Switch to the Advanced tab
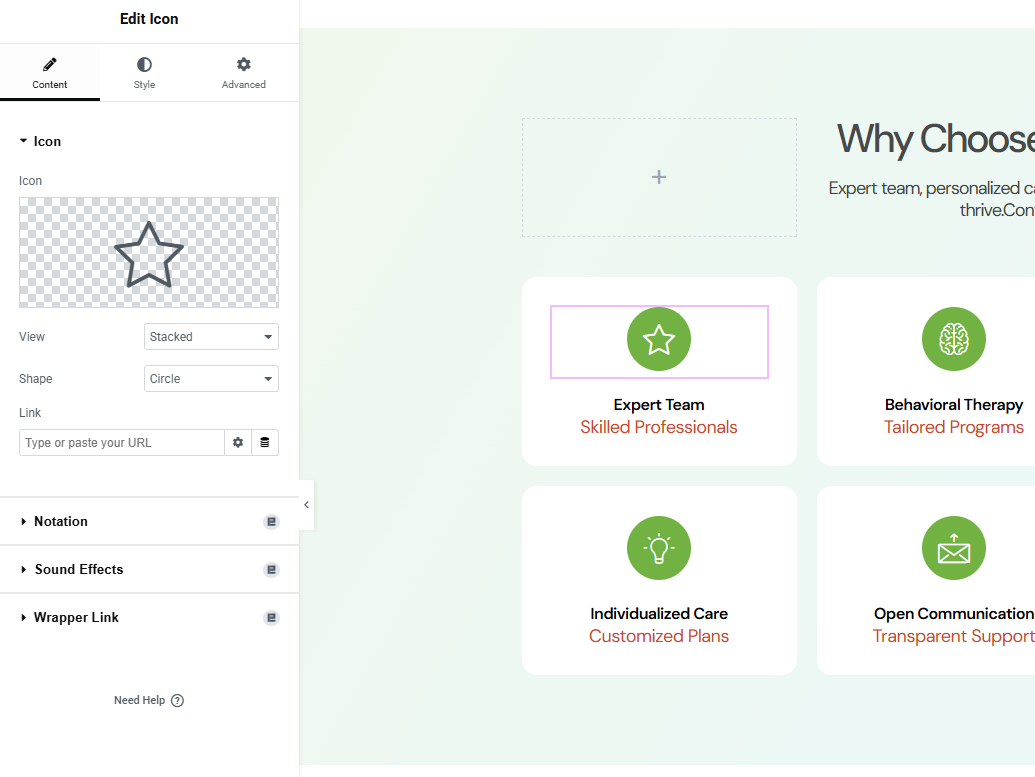 (244, 73)
